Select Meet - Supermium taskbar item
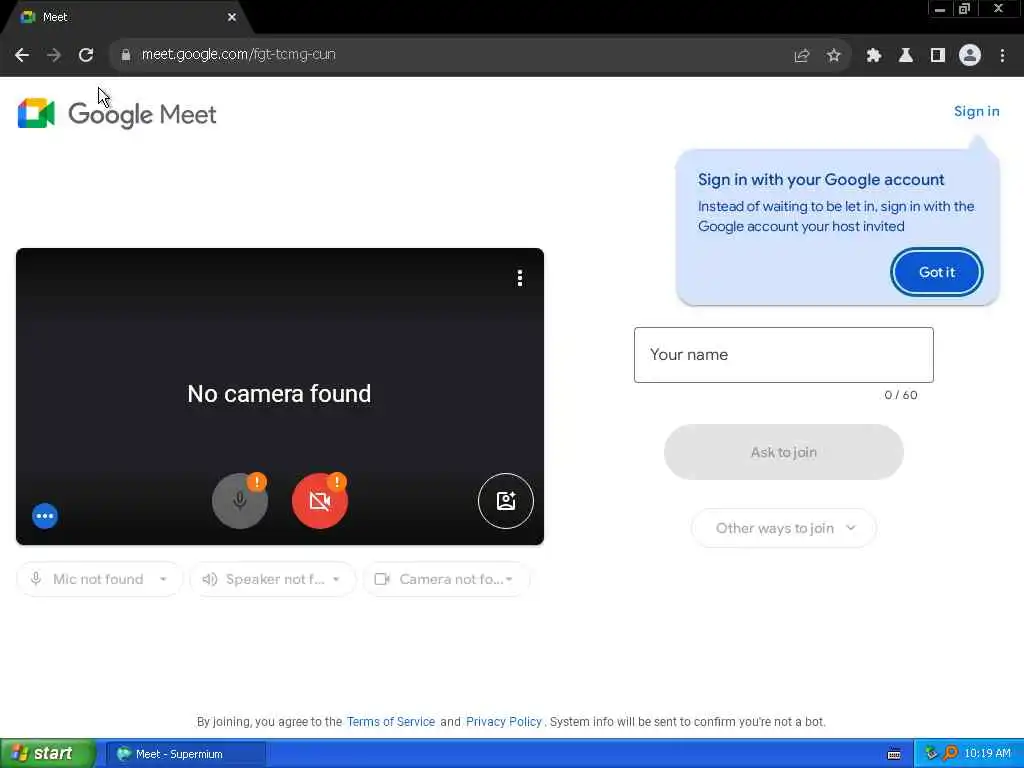 [186, 754]
